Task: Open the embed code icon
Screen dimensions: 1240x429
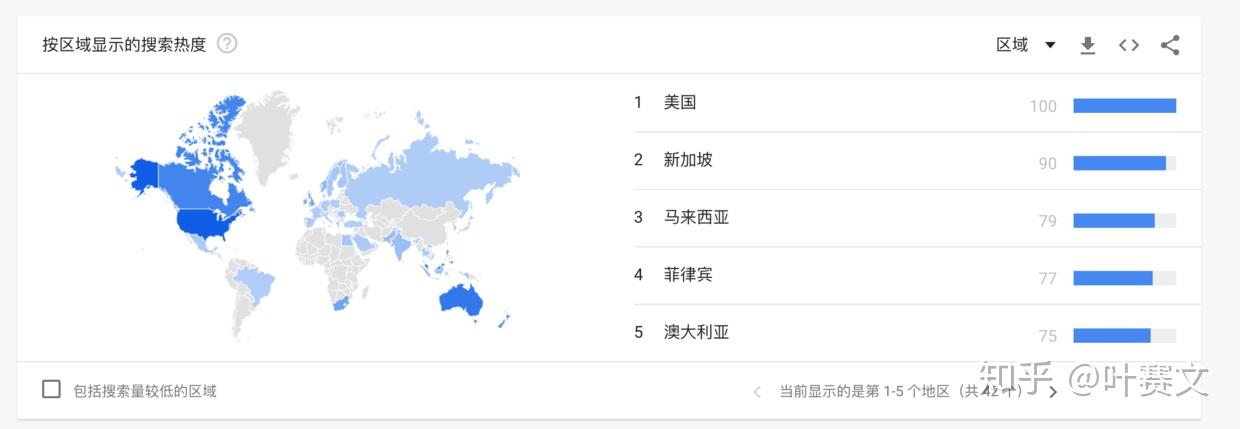Action: [x=1129, y=45]
